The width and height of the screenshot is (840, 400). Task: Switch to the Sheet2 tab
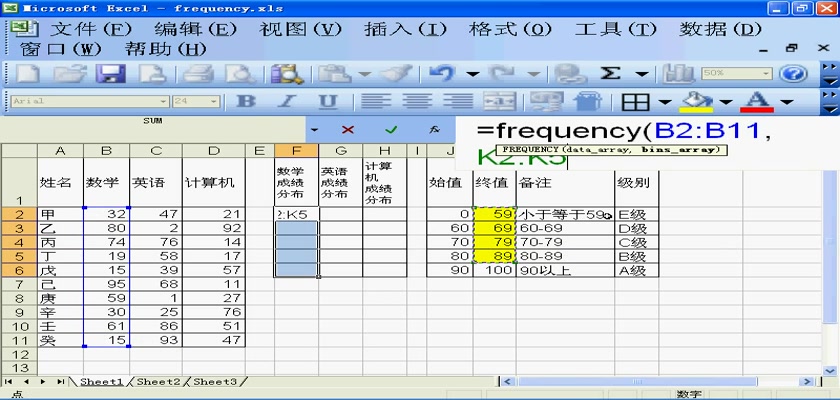[159, 381]
